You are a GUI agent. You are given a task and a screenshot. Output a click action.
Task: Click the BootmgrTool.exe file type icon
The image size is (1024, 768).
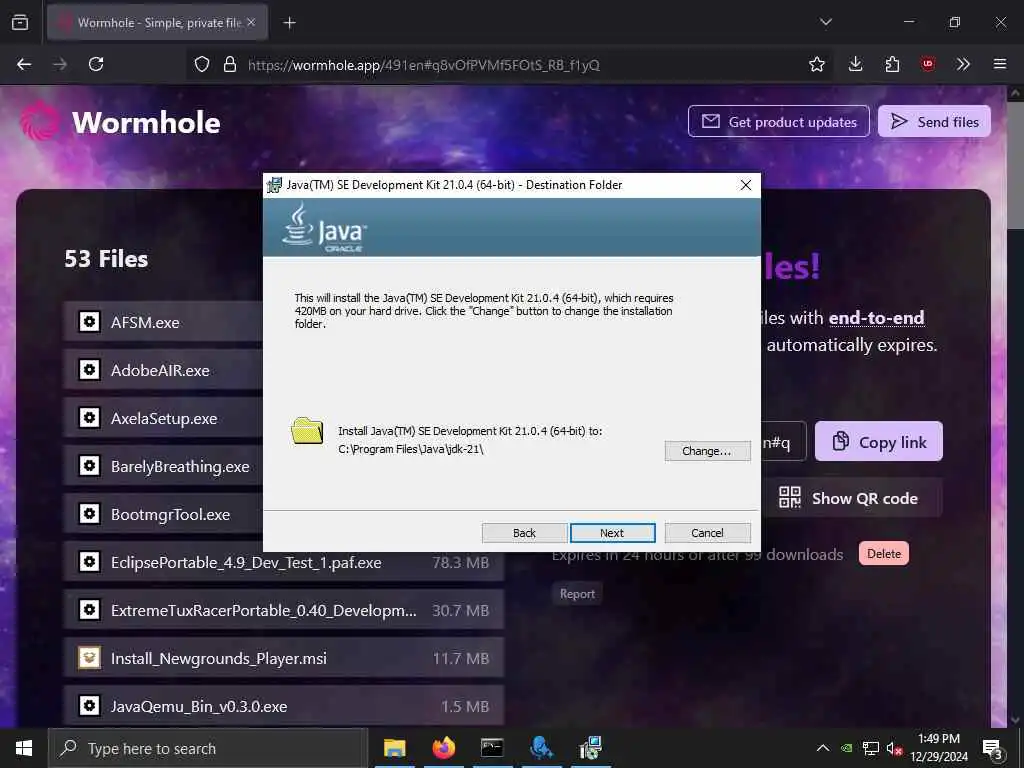89,513
